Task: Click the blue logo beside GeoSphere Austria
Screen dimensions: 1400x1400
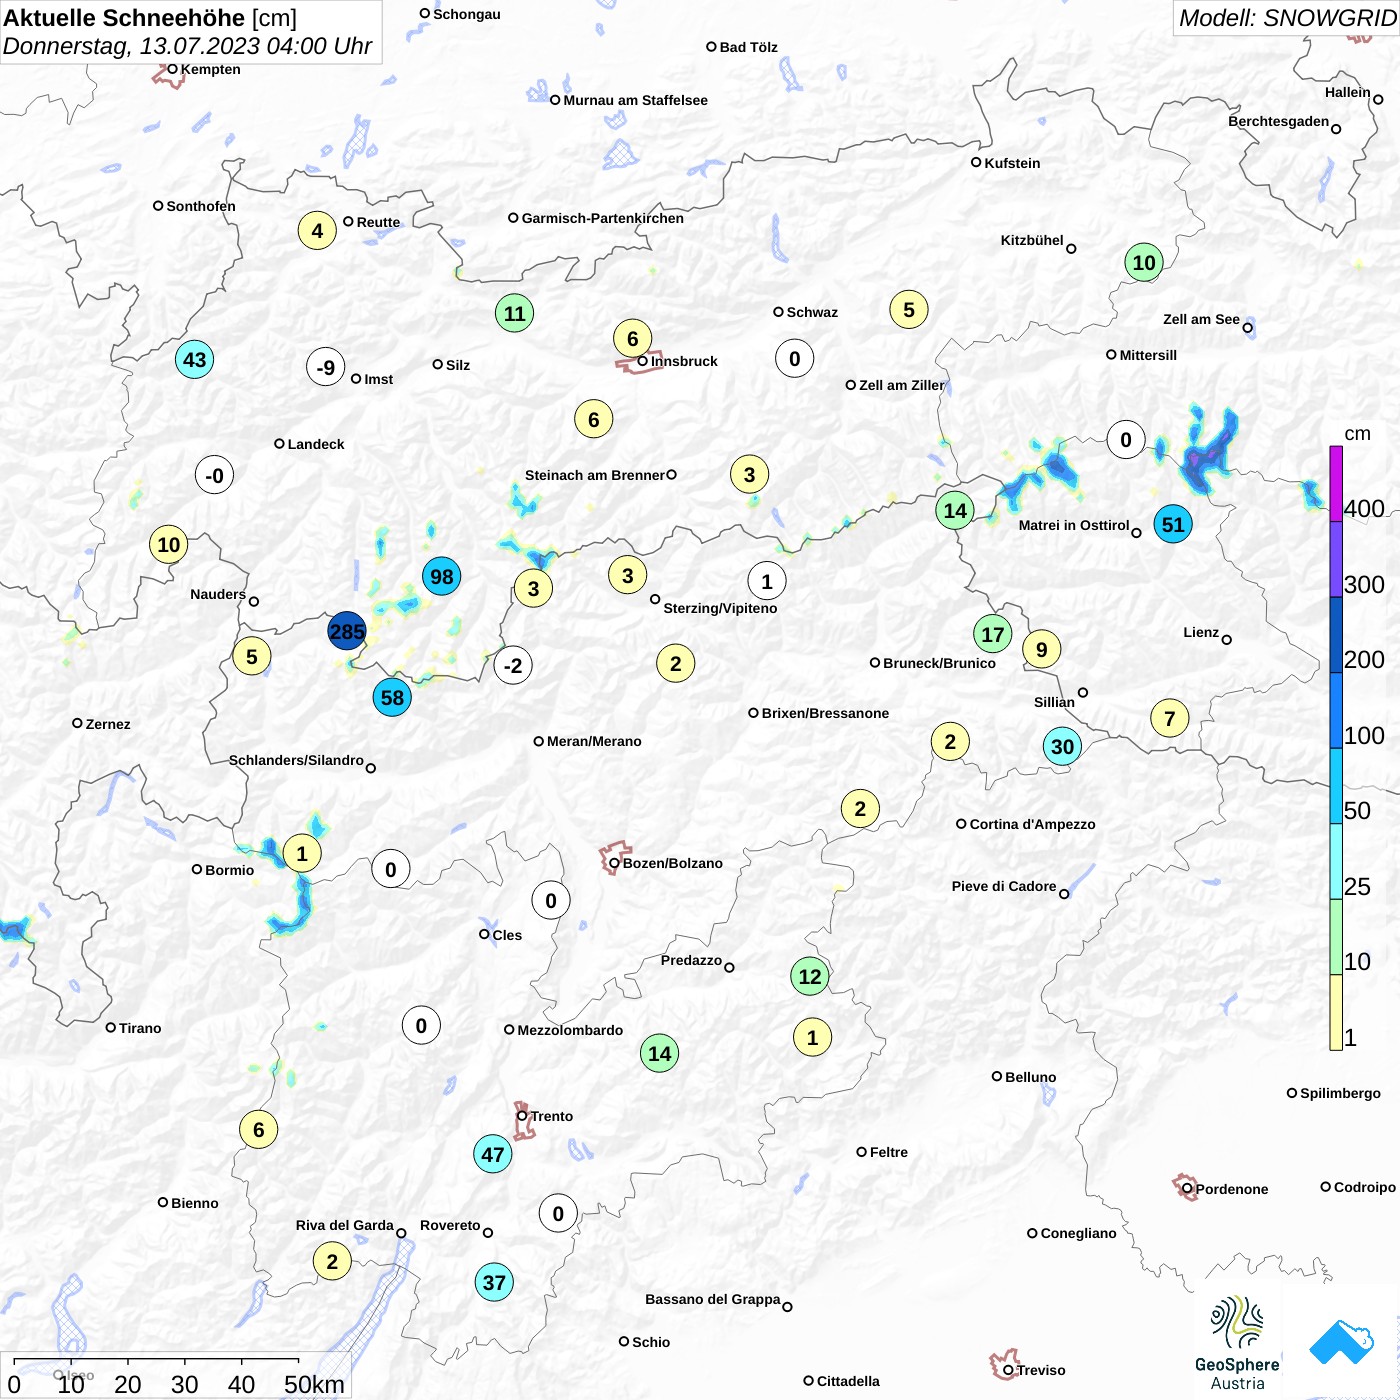Action: point(1342,1343)
